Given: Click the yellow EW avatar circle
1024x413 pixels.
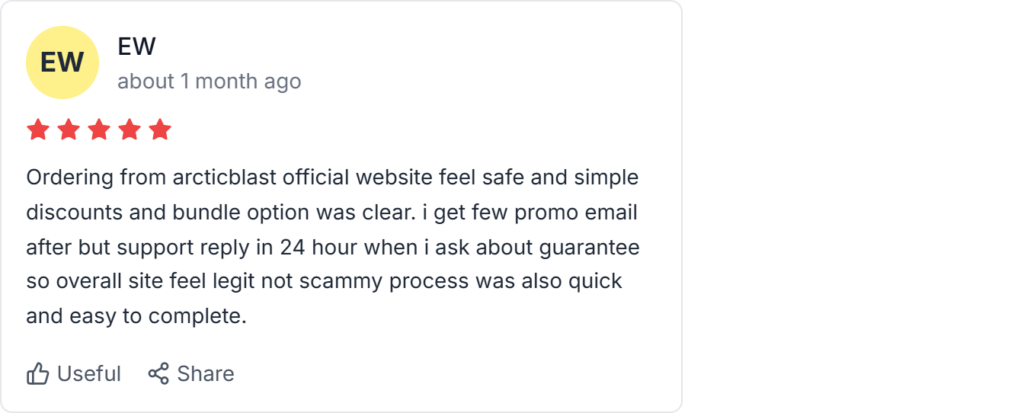Looking at the screenshot, I should tap(62, 62).
